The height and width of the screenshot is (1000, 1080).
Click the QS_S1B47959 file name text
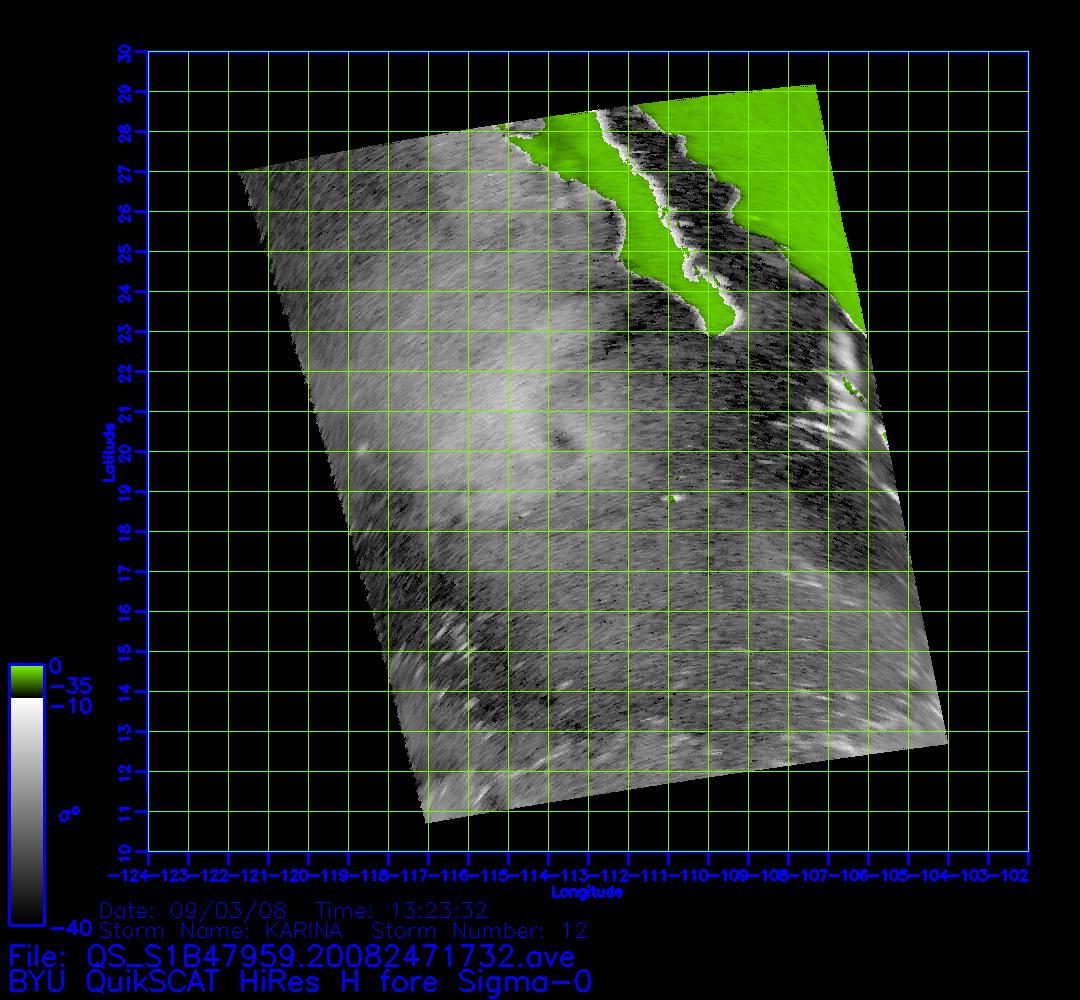(330, 957)
